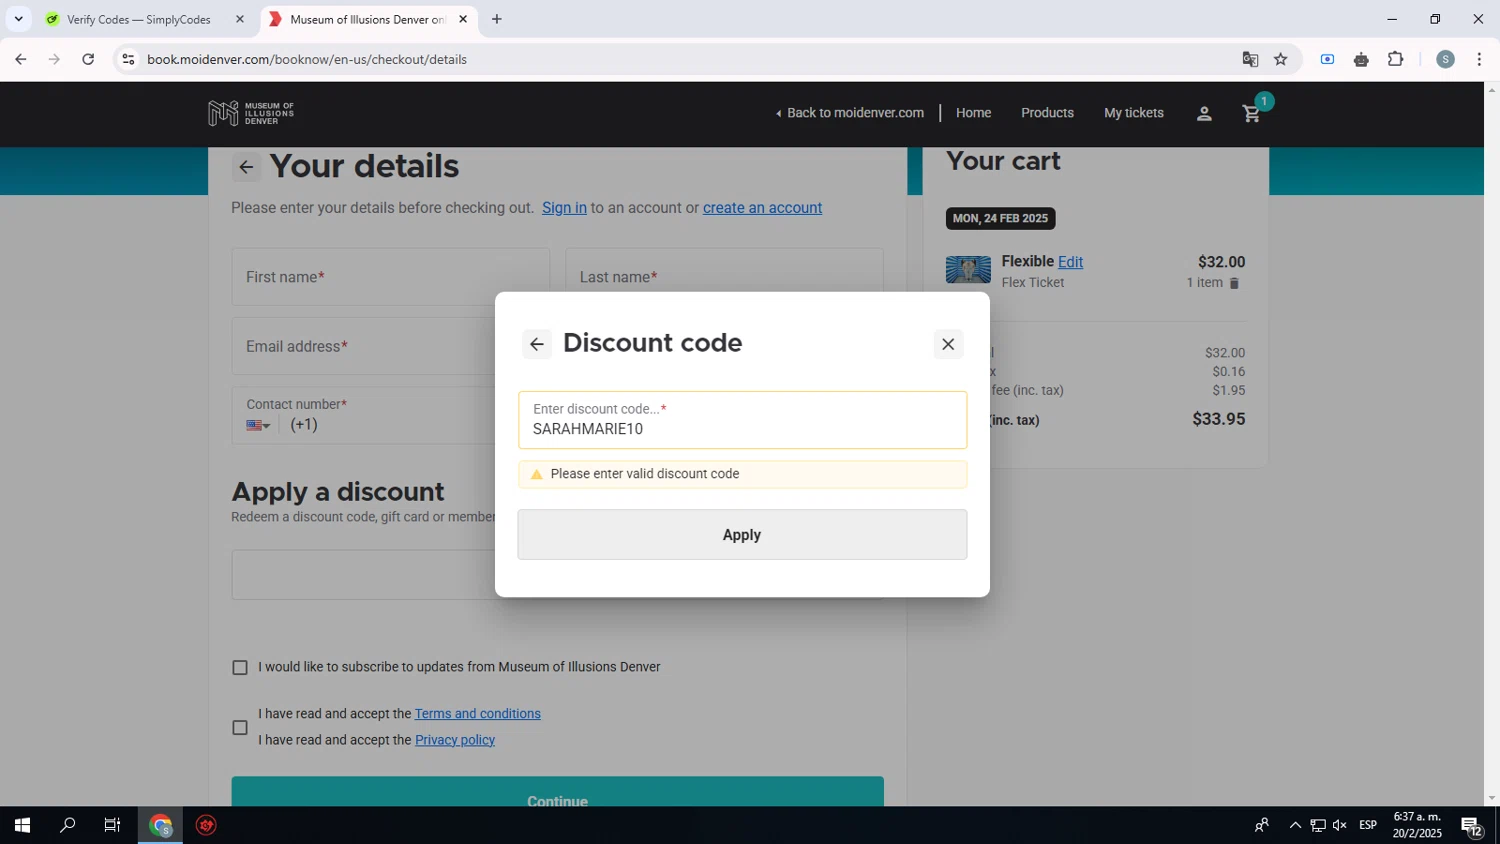Open the network tray icon
Viewport: 1500px width, 844px height.
(x=1318, y=825)
